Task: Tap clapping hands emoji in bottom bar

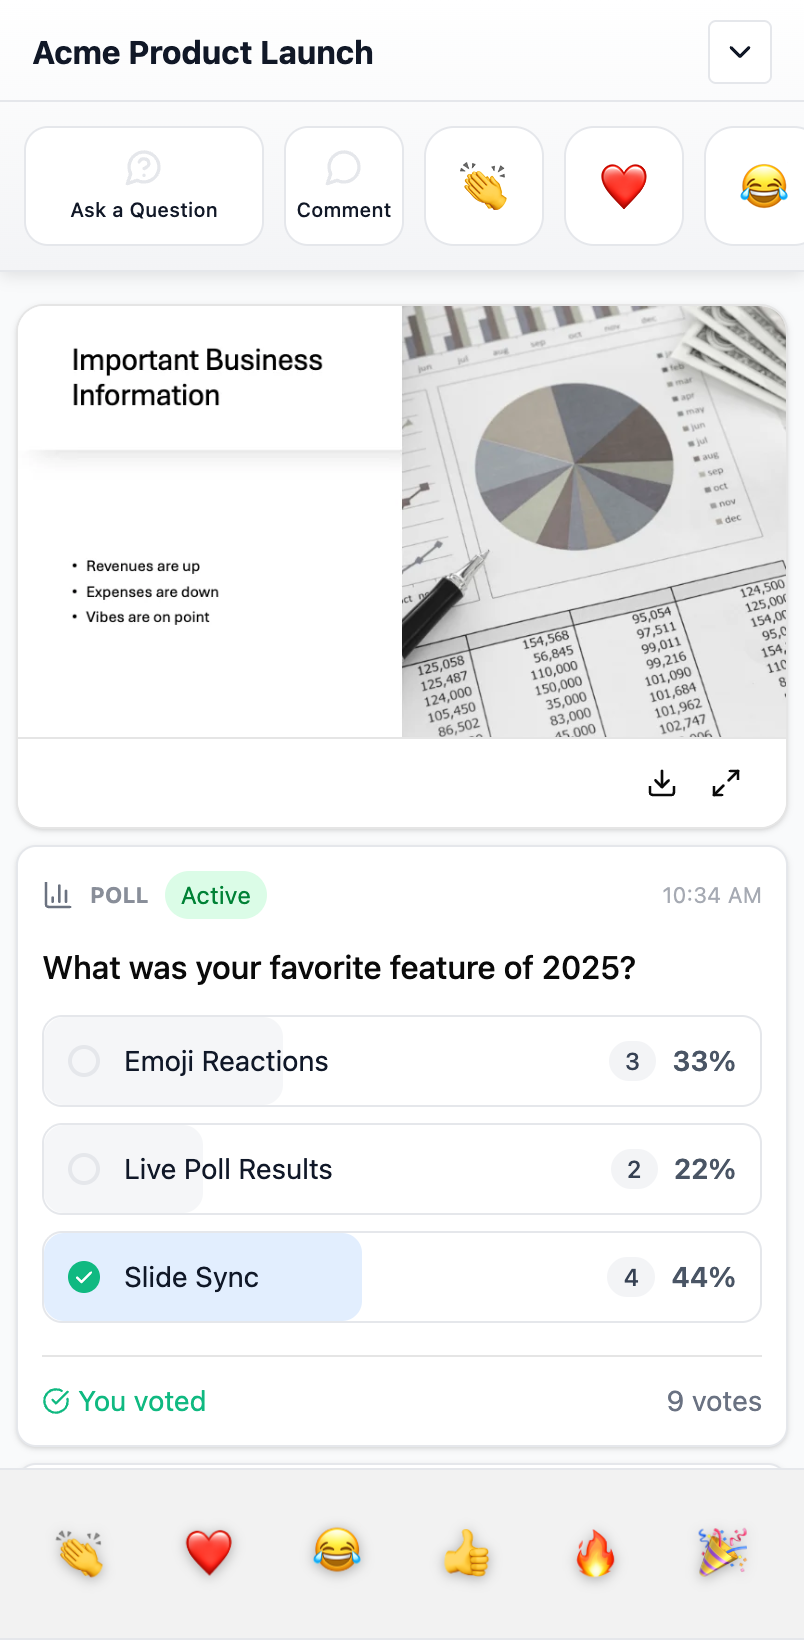Action: click(x=80, y=1553)
